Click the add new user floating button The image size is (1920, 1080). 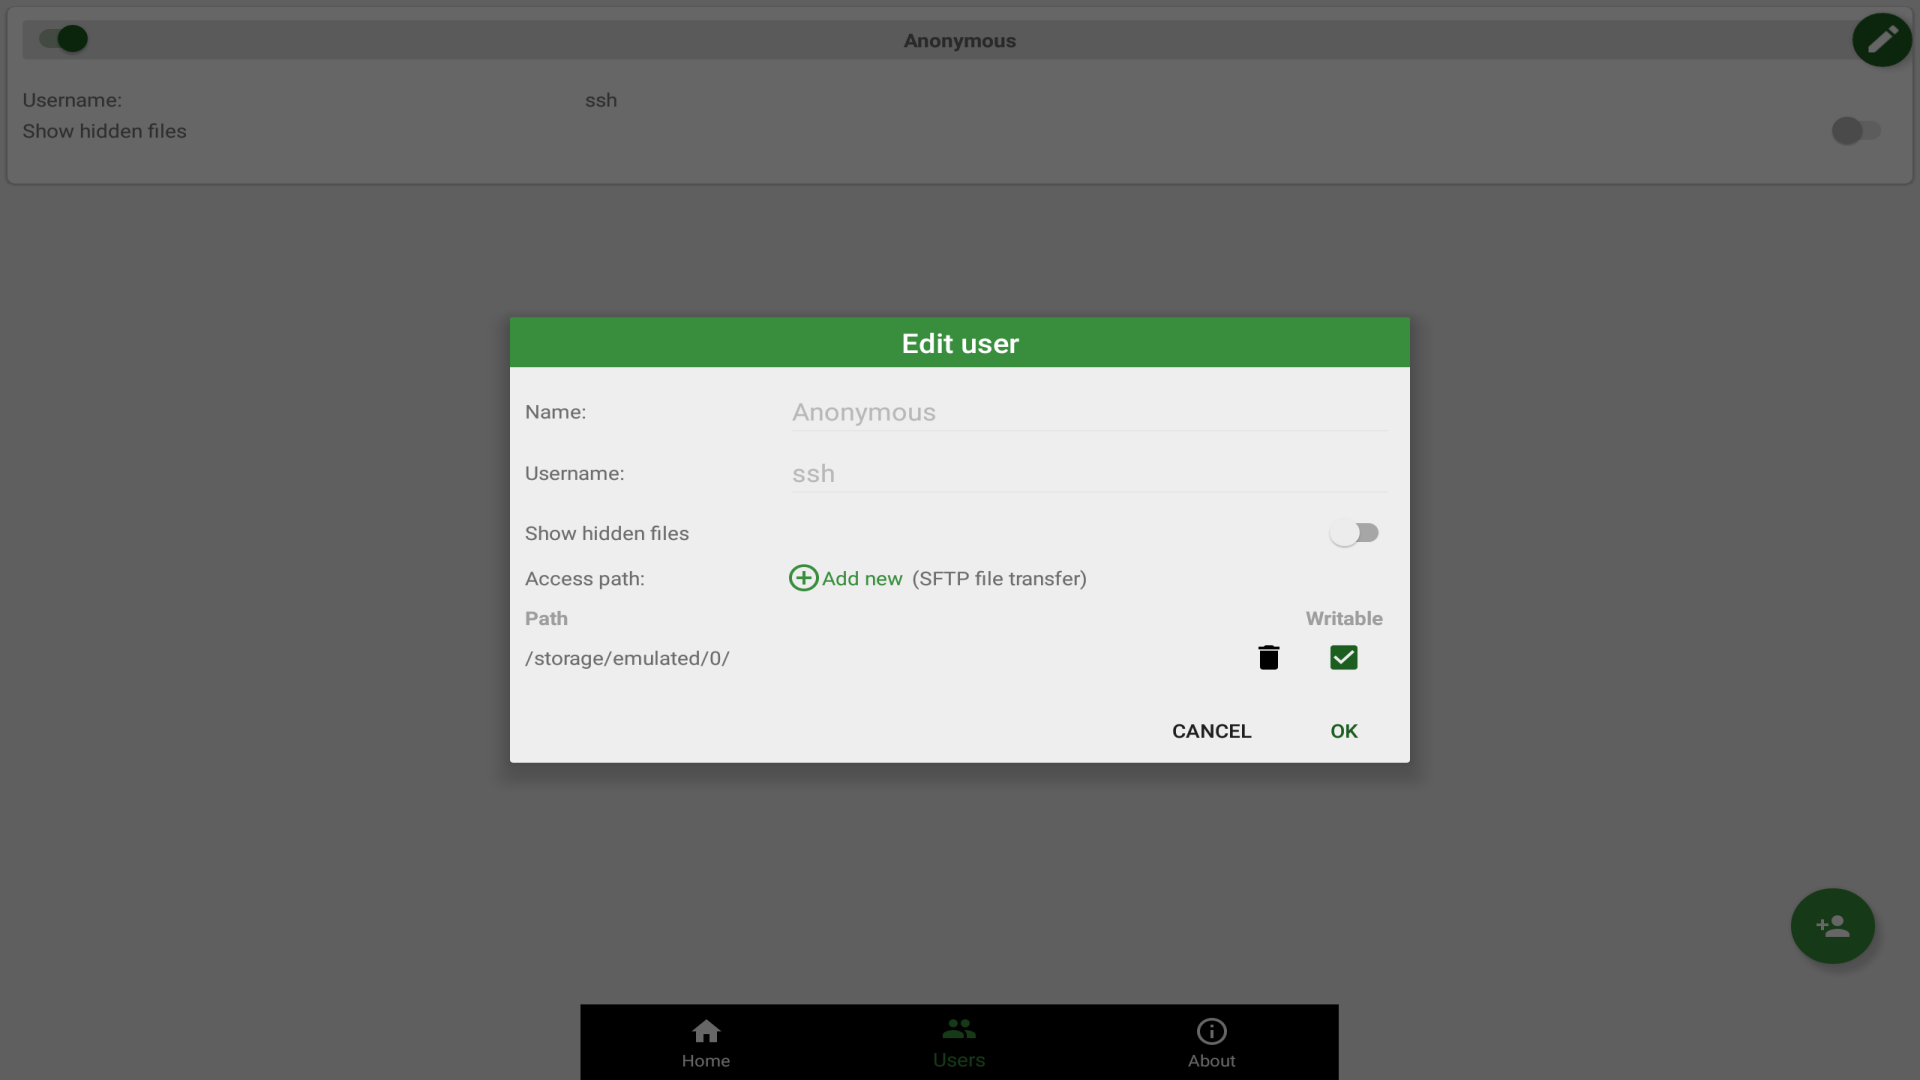pyautogui.click(x=1833, y=926)
